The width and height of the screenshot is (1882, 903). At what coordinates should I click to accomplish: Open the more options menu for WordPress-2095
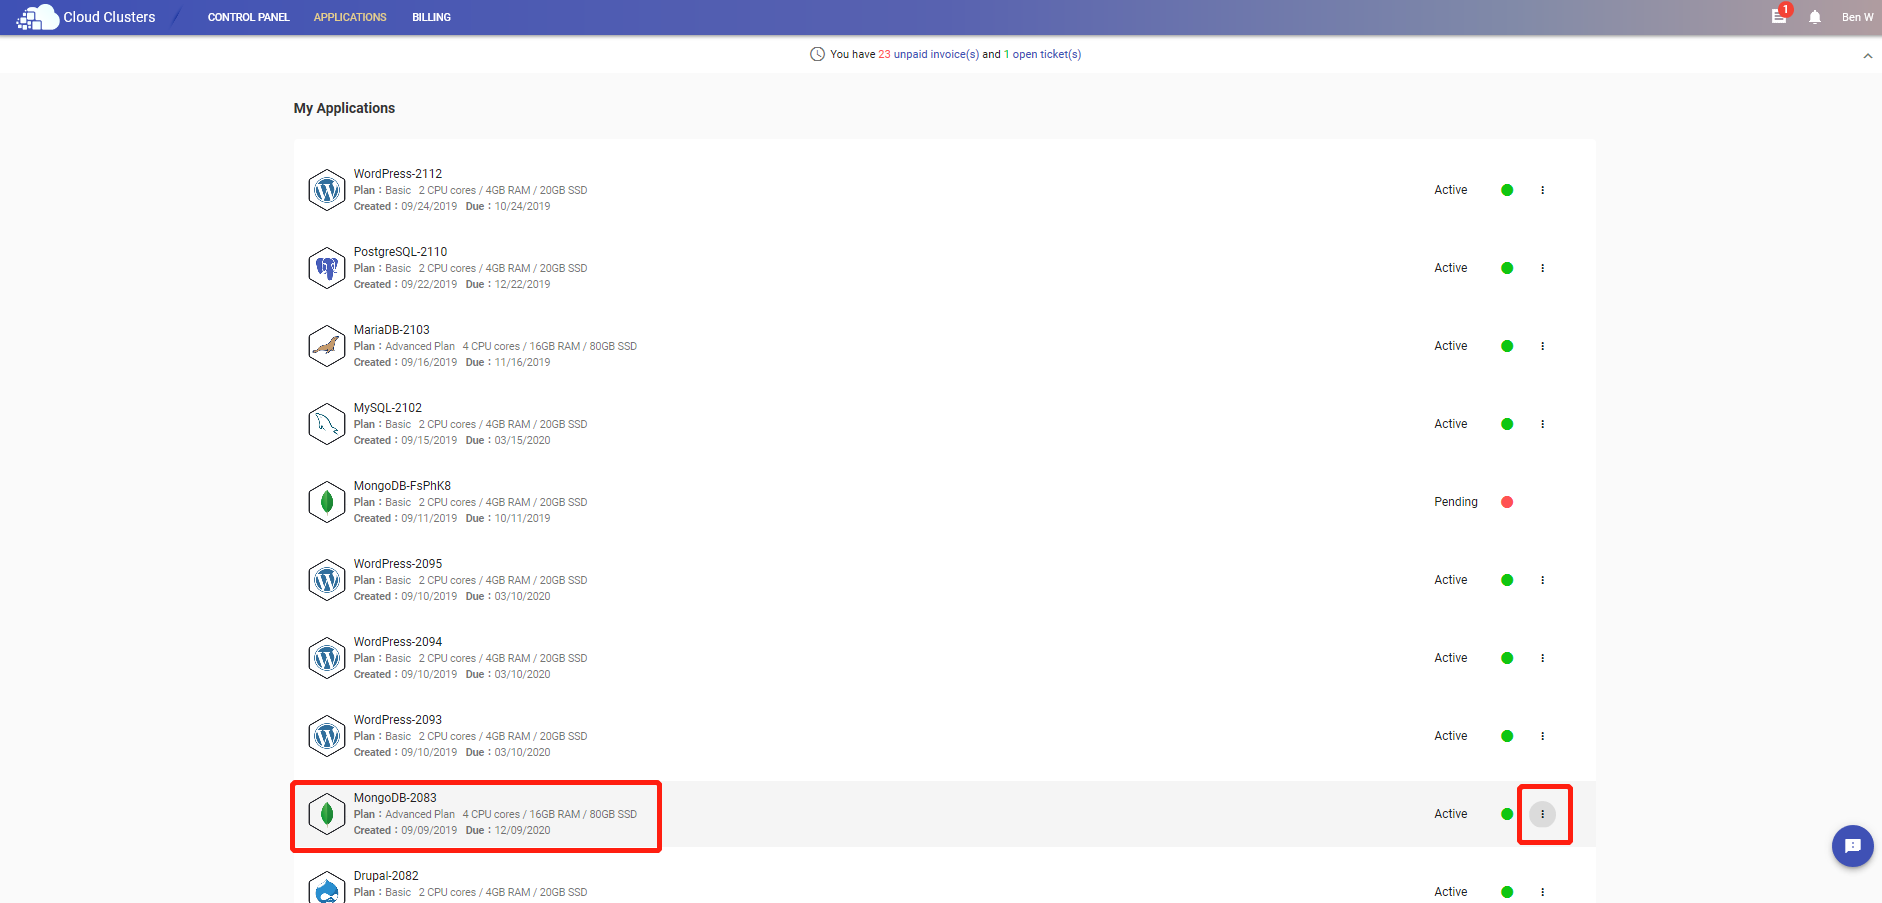point(1542,580)
